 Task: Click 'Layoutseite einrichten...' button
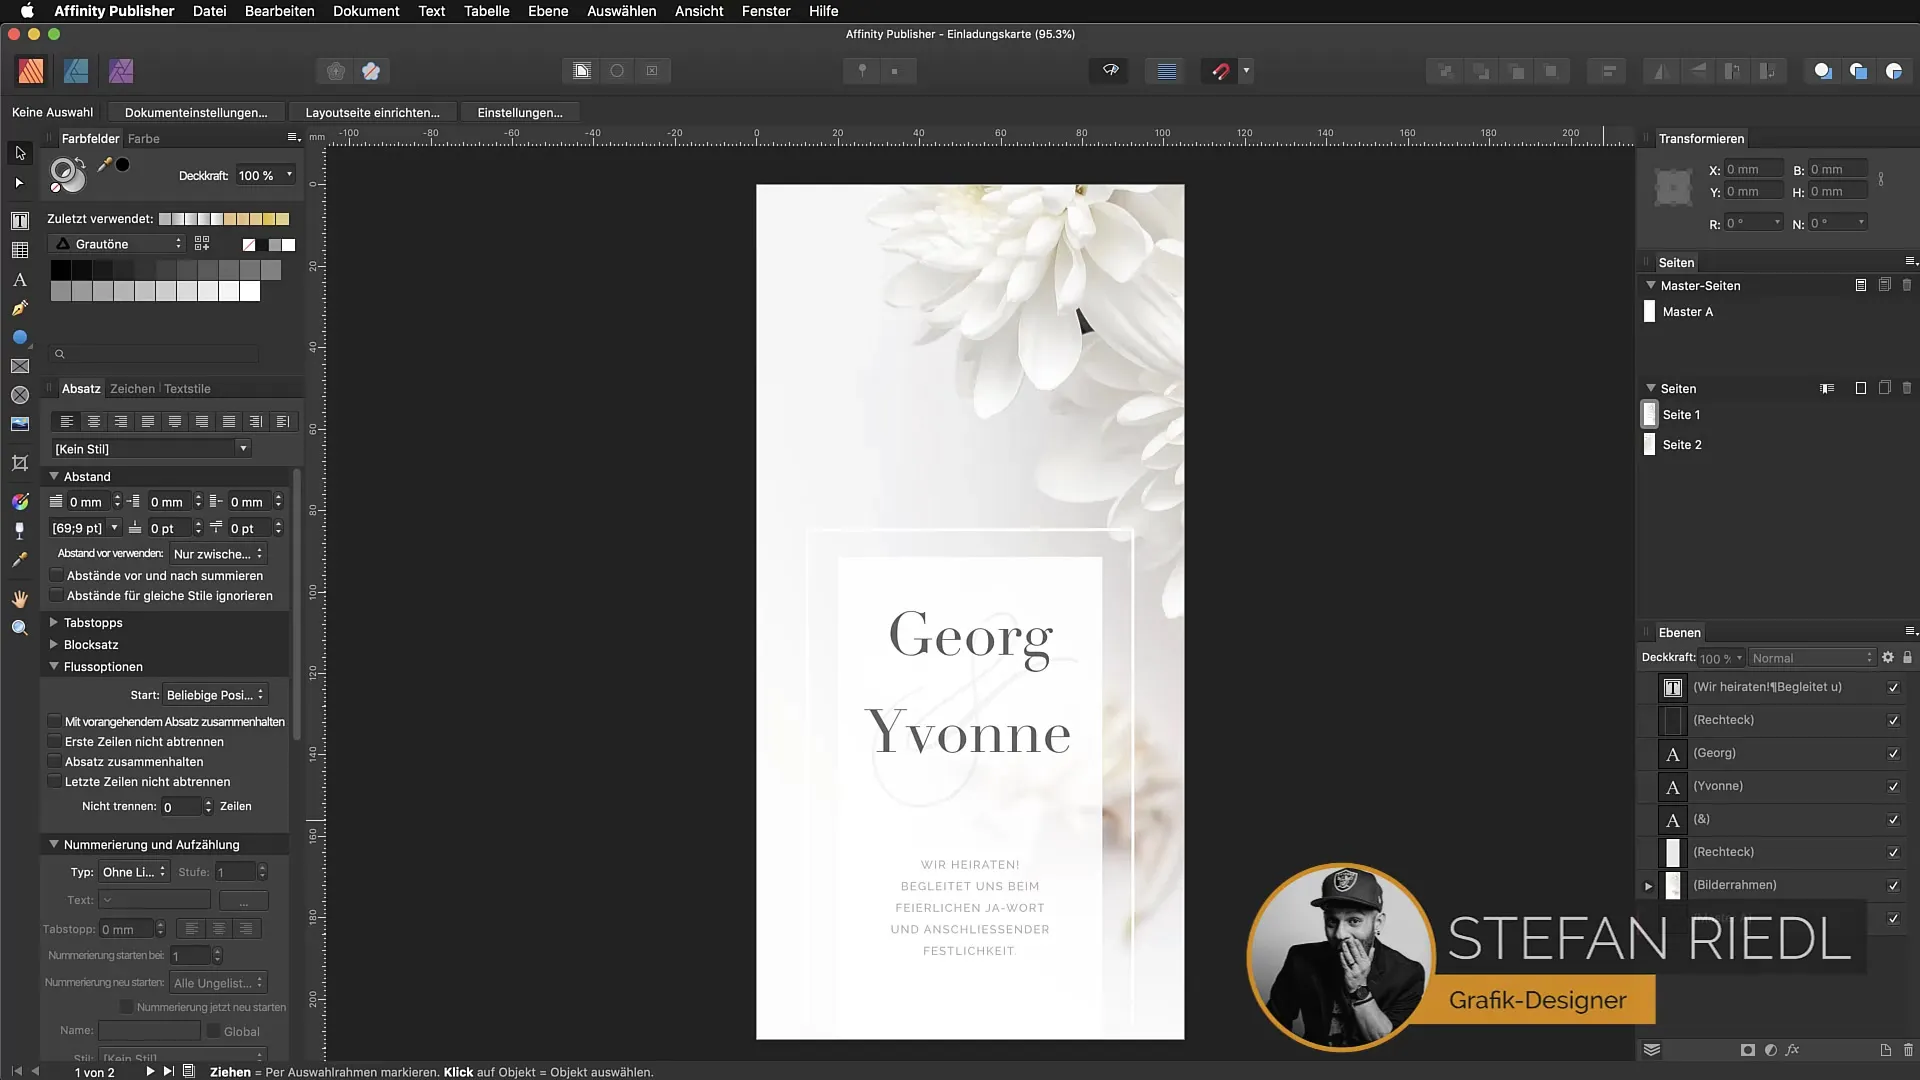coord(372,112)
